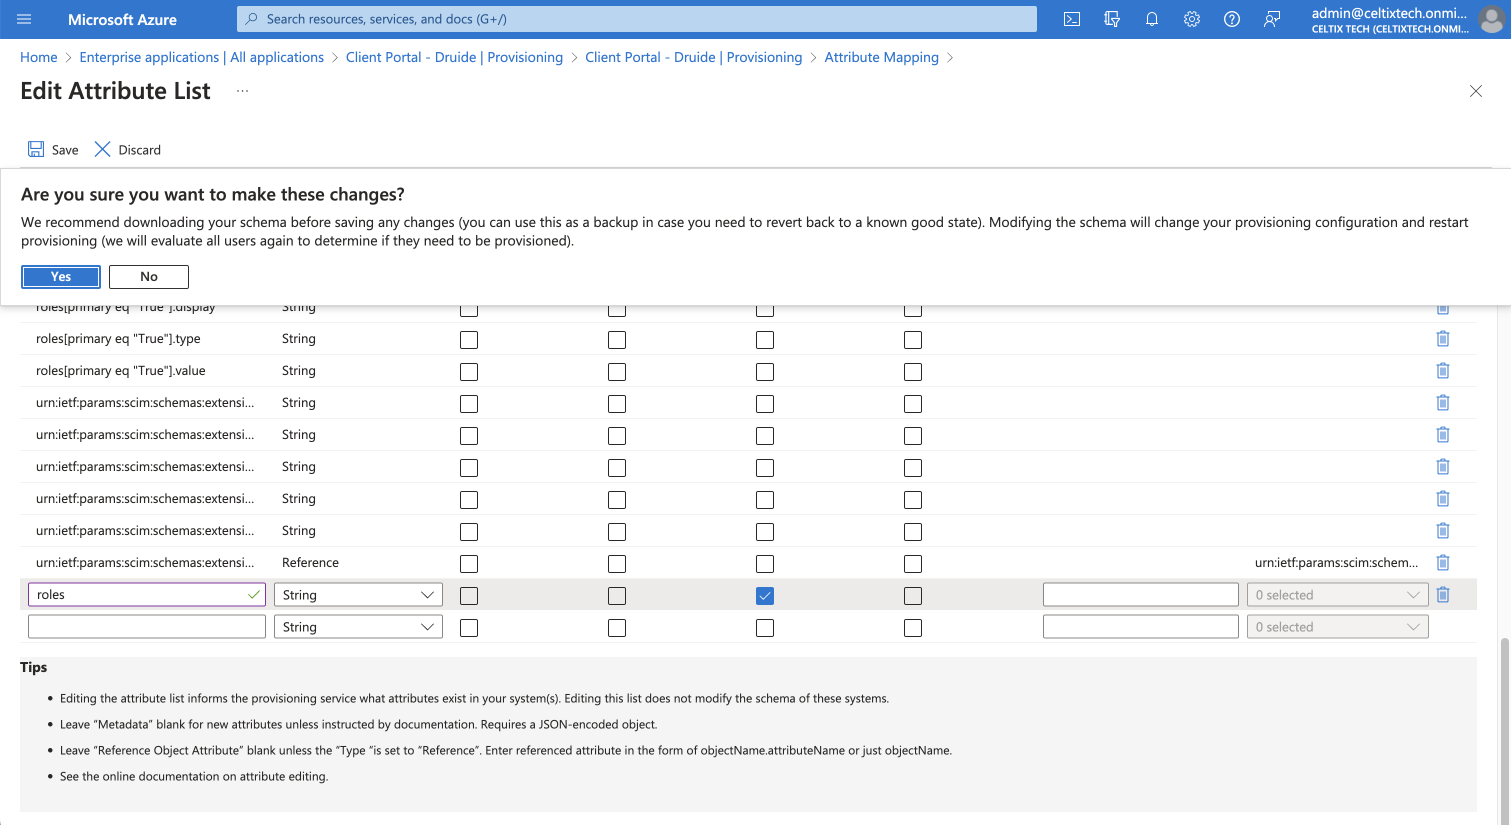Tick last checkbox in roles[primary eq "True"].value row
The width and height of the screenshot is (1511, 825).
pyautogui.click(x=913, y=372)
